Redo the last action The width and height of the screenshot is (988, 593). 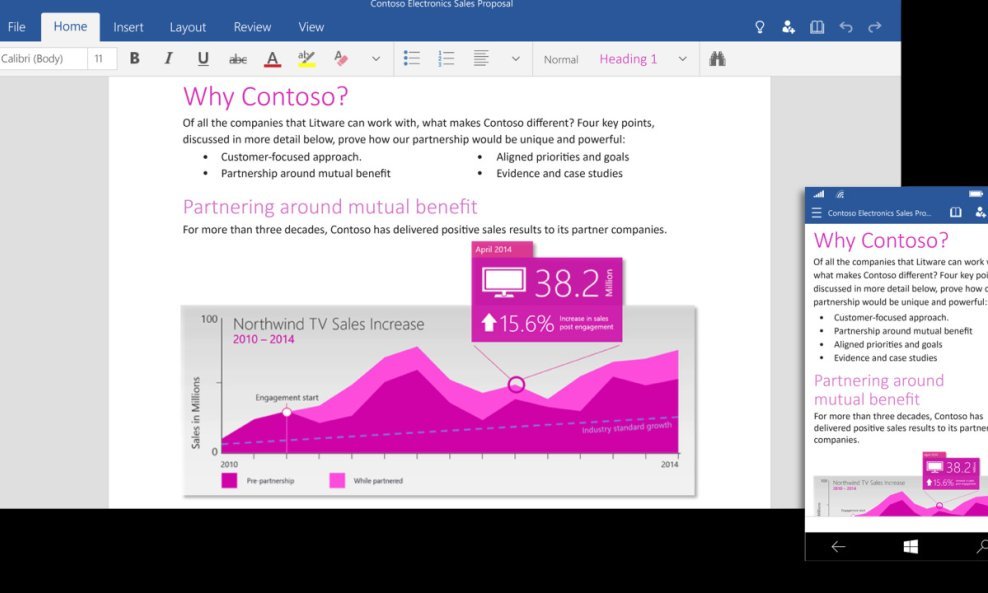[875, 27]
